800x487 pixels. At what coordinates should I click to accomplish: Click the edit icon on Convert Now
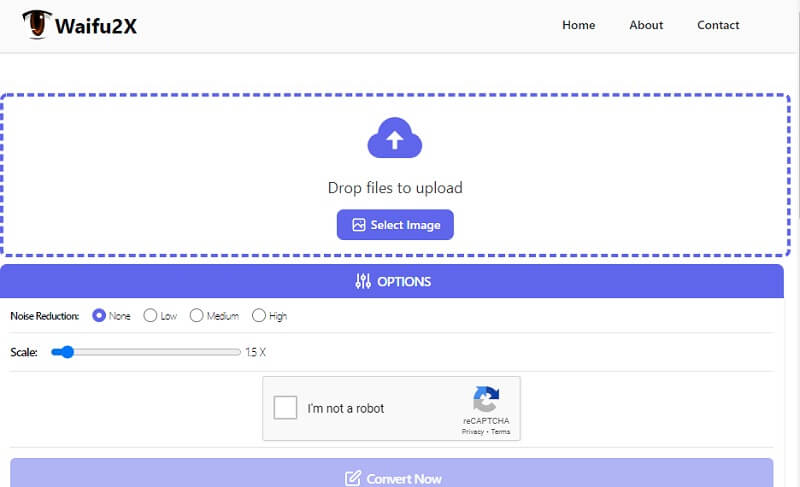(x=352, y=479)
